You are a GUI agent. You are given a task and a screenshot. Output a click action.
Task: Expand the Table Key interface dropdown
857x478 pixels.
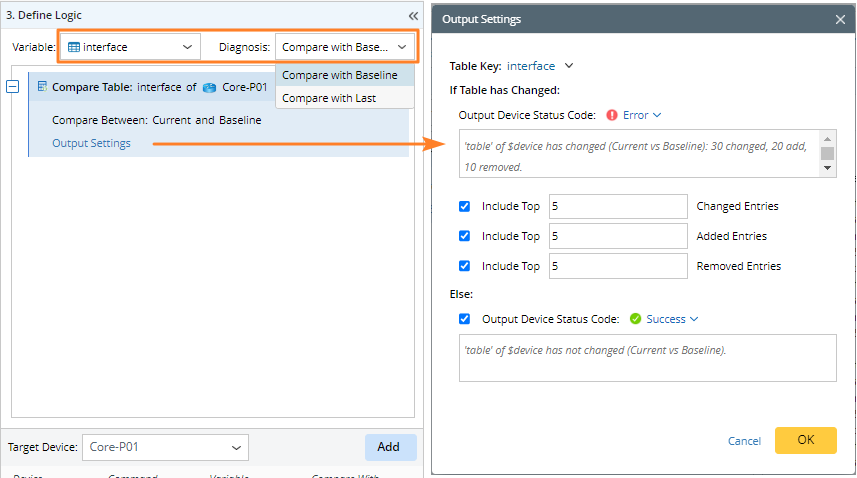point(569,66)
